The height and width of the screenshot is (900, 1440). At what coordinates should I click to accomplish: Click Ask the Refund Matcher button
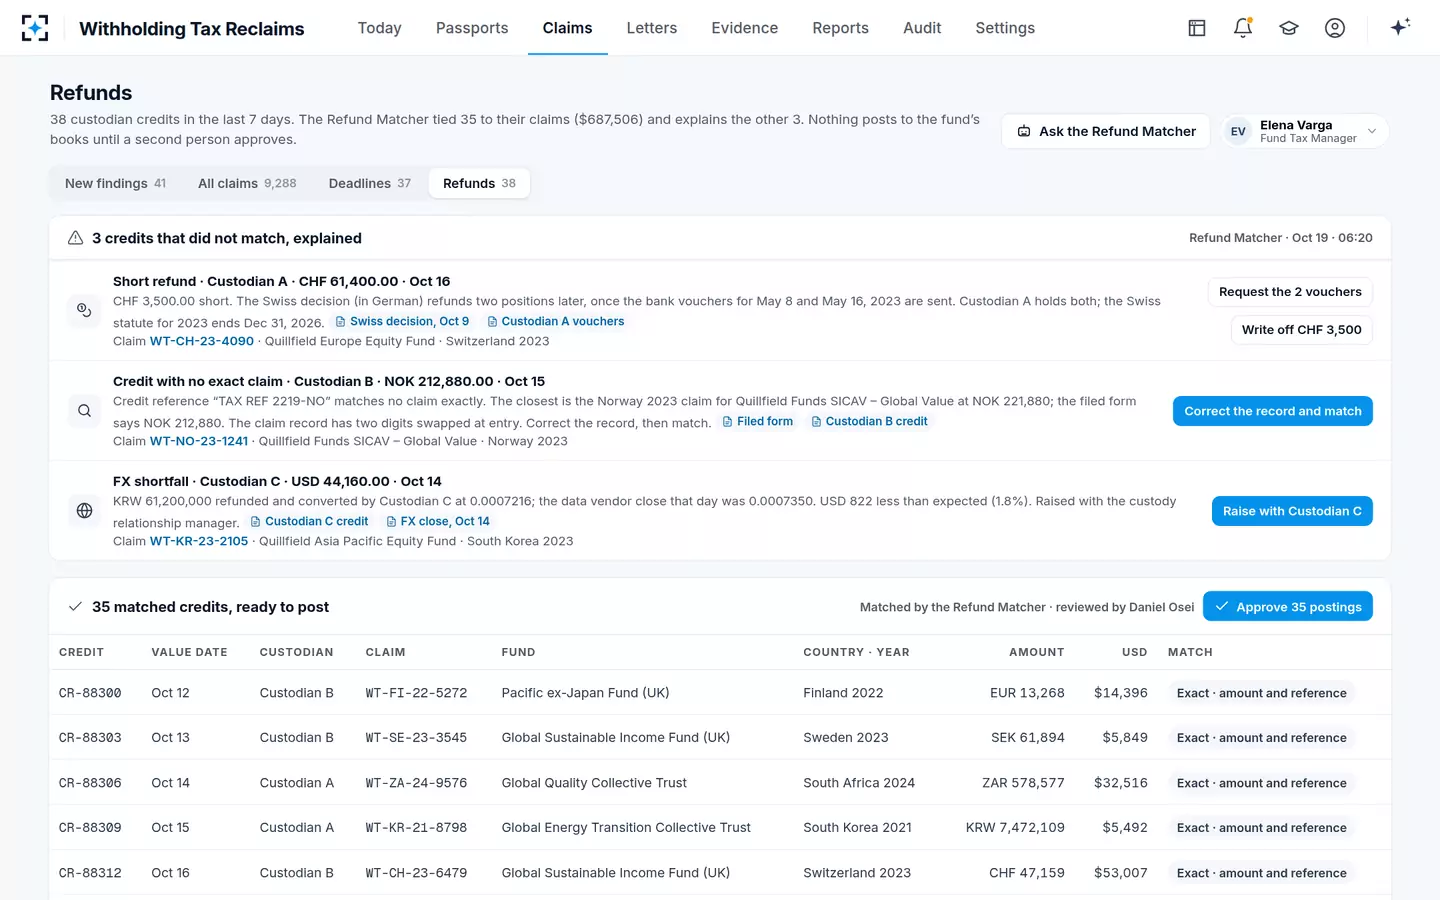[x=1106, y=131]
